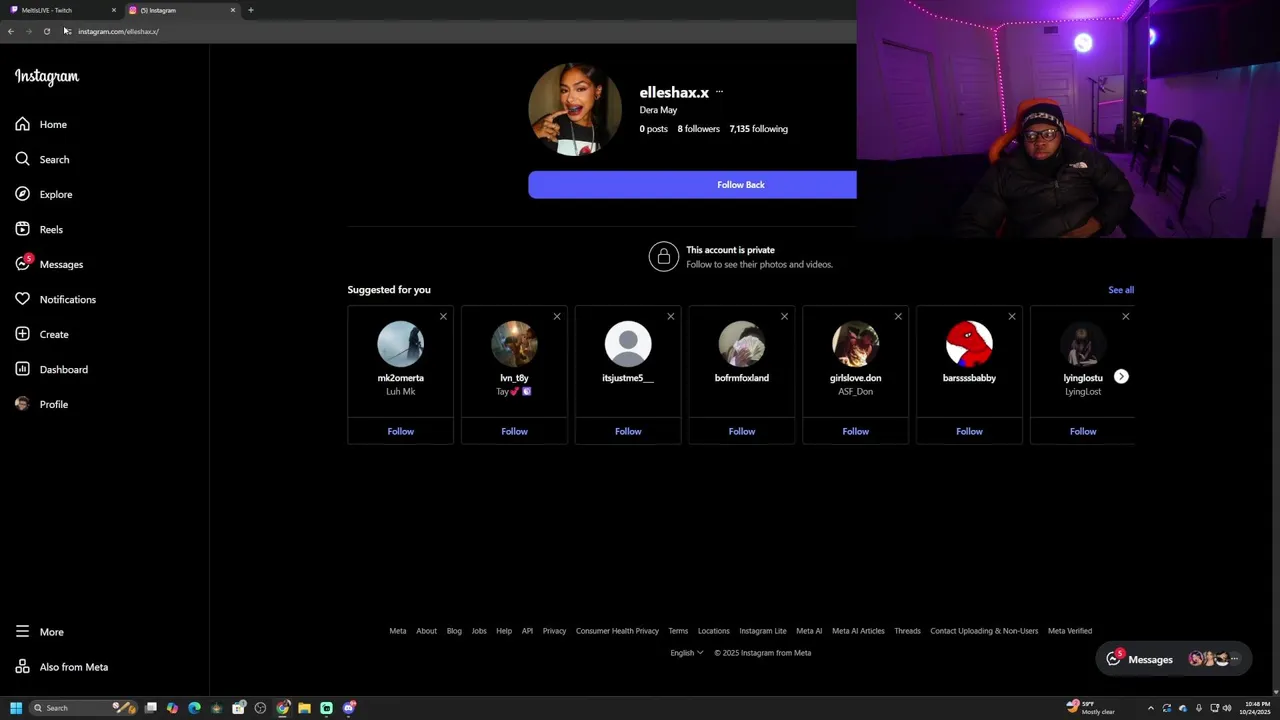Follow girlslove.don

pos(856,432)
